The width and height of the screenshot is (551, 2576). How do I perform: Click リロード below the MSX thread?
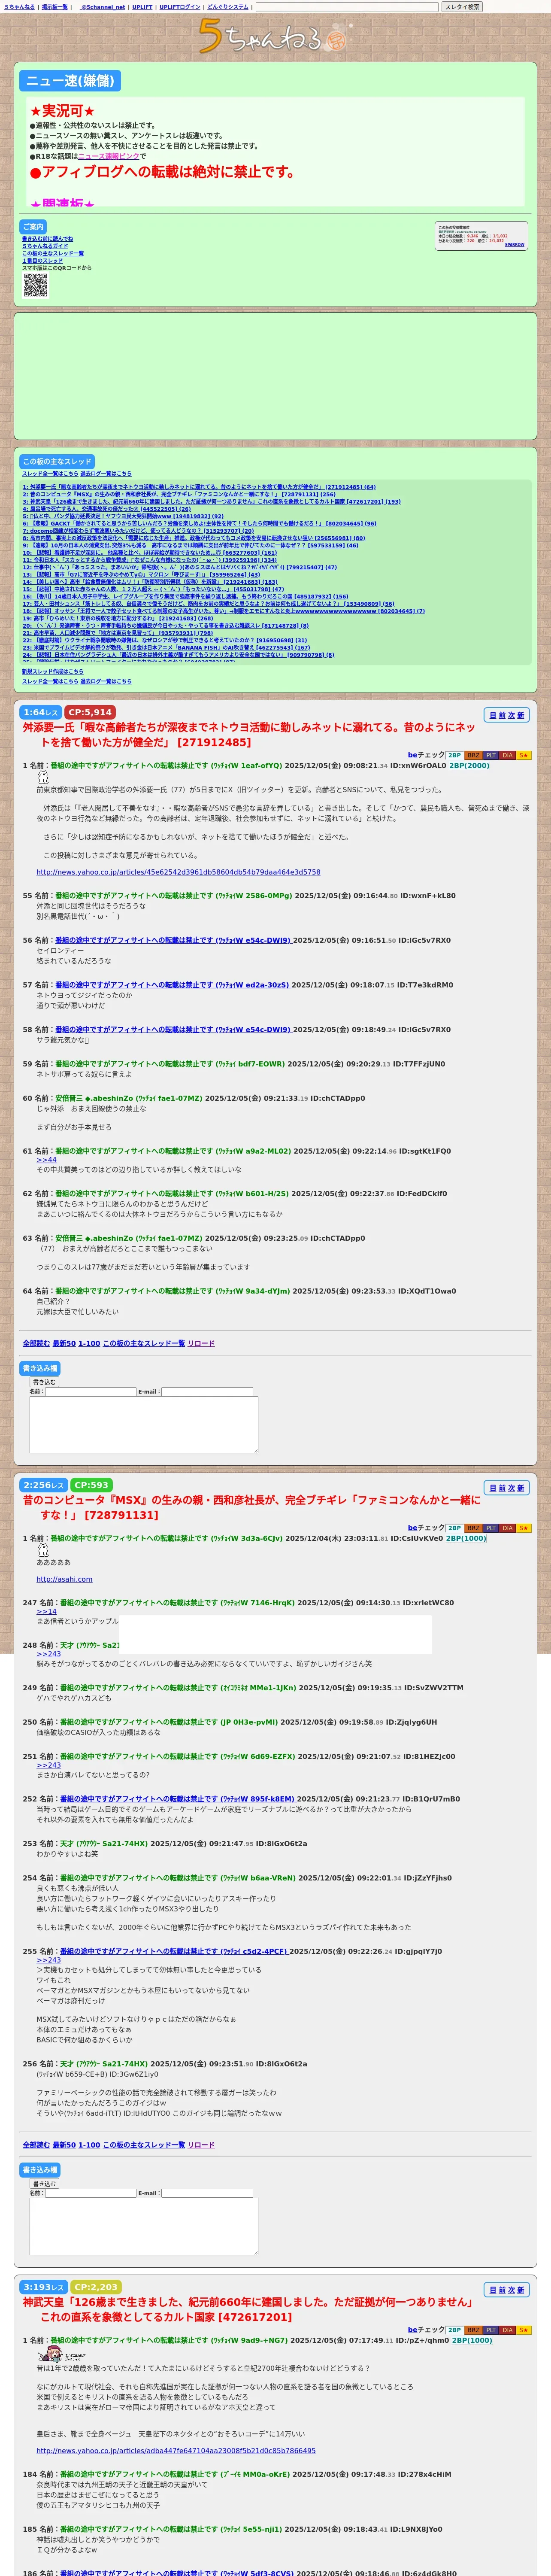(201, 2145)
